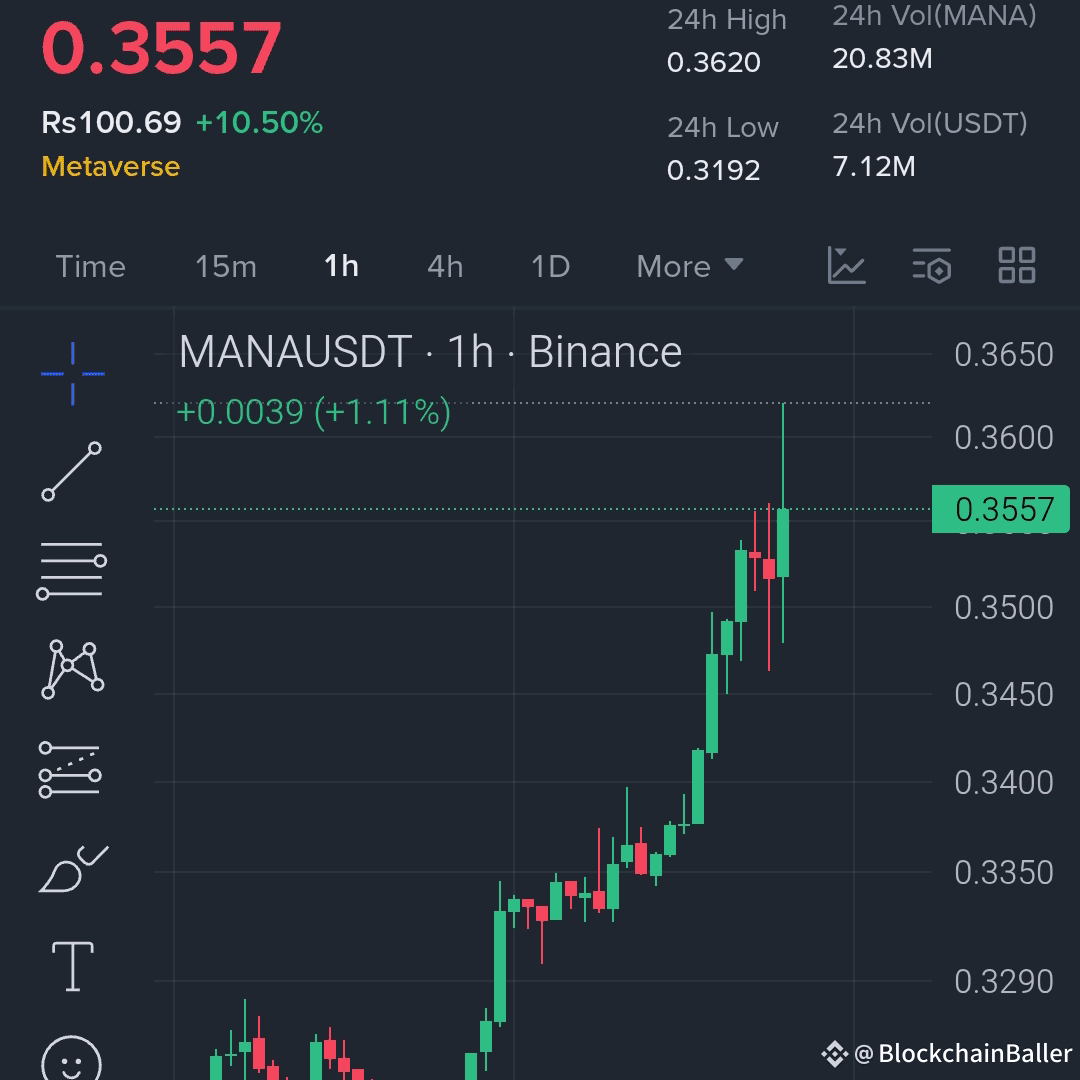Click the 0.3600 price axis label
The height and width of the screenshot is (1080, 1080).
(1004, 437)
